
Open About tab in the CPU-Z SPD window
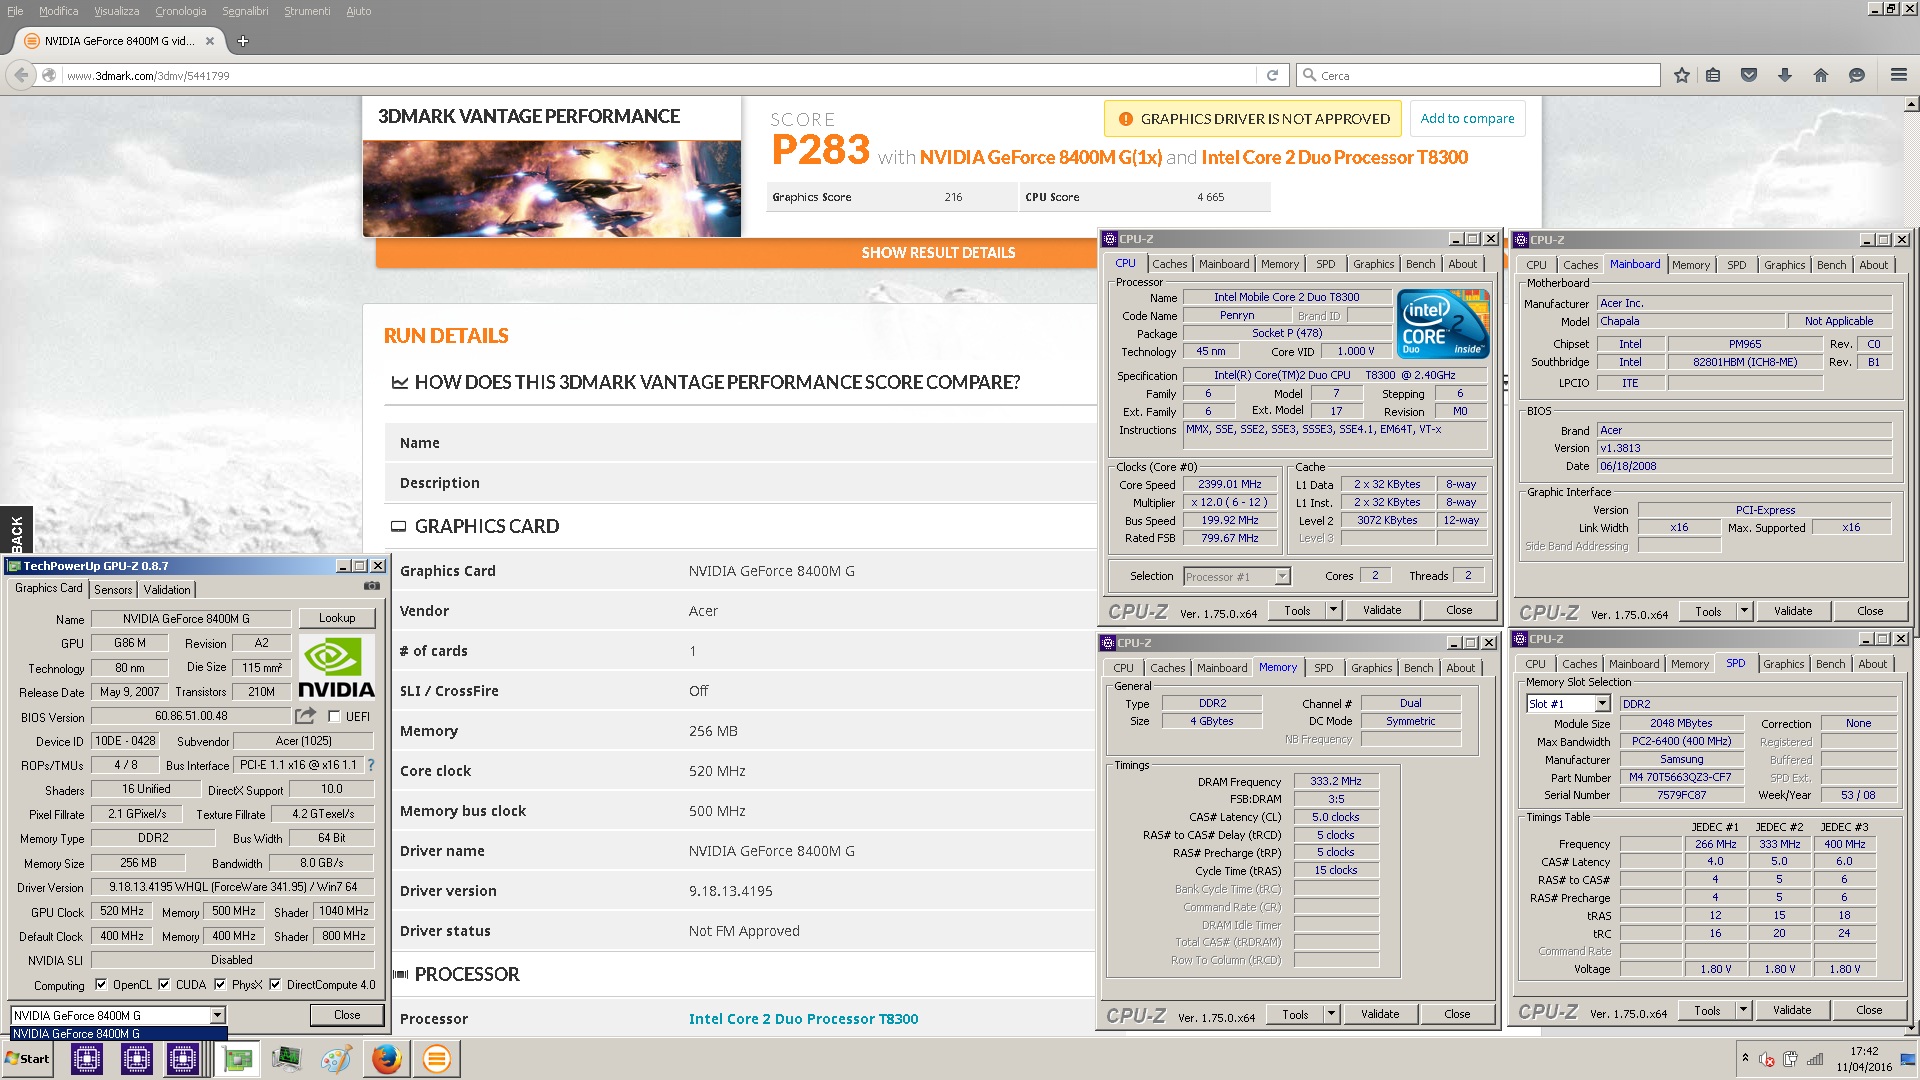1872,664
